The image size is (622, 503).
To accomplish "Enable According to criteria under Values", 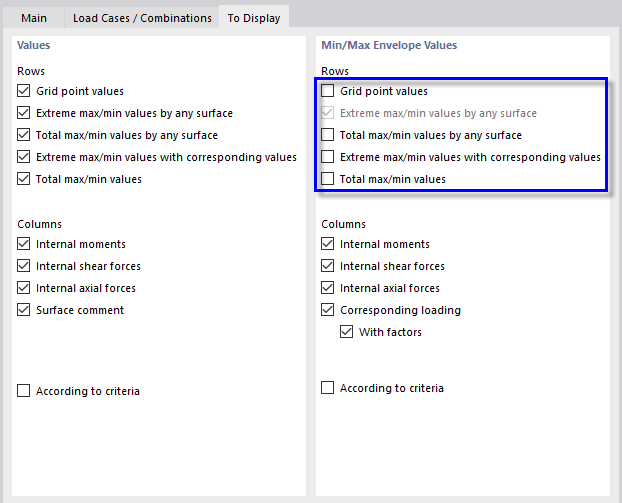I will 24,391.
